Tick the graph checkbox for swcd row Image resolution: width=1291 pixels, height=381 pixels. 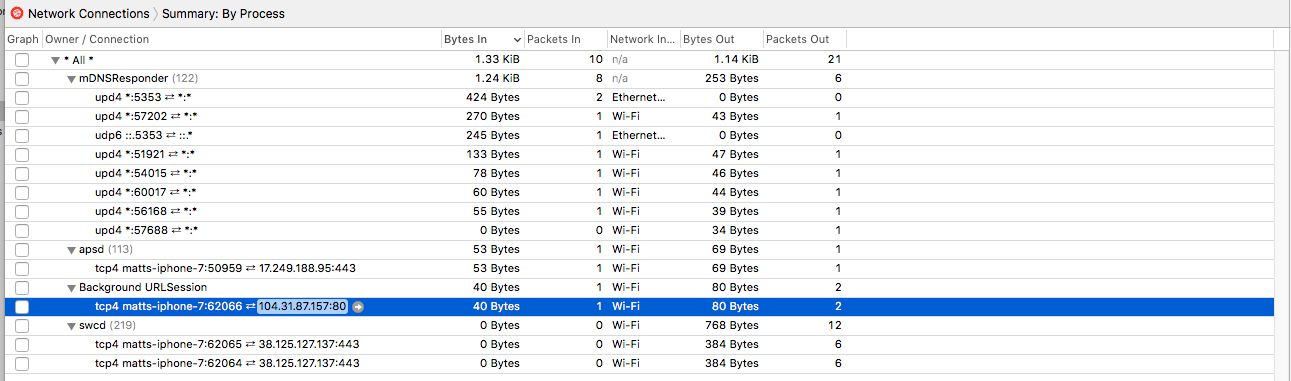tap(21, 325)
